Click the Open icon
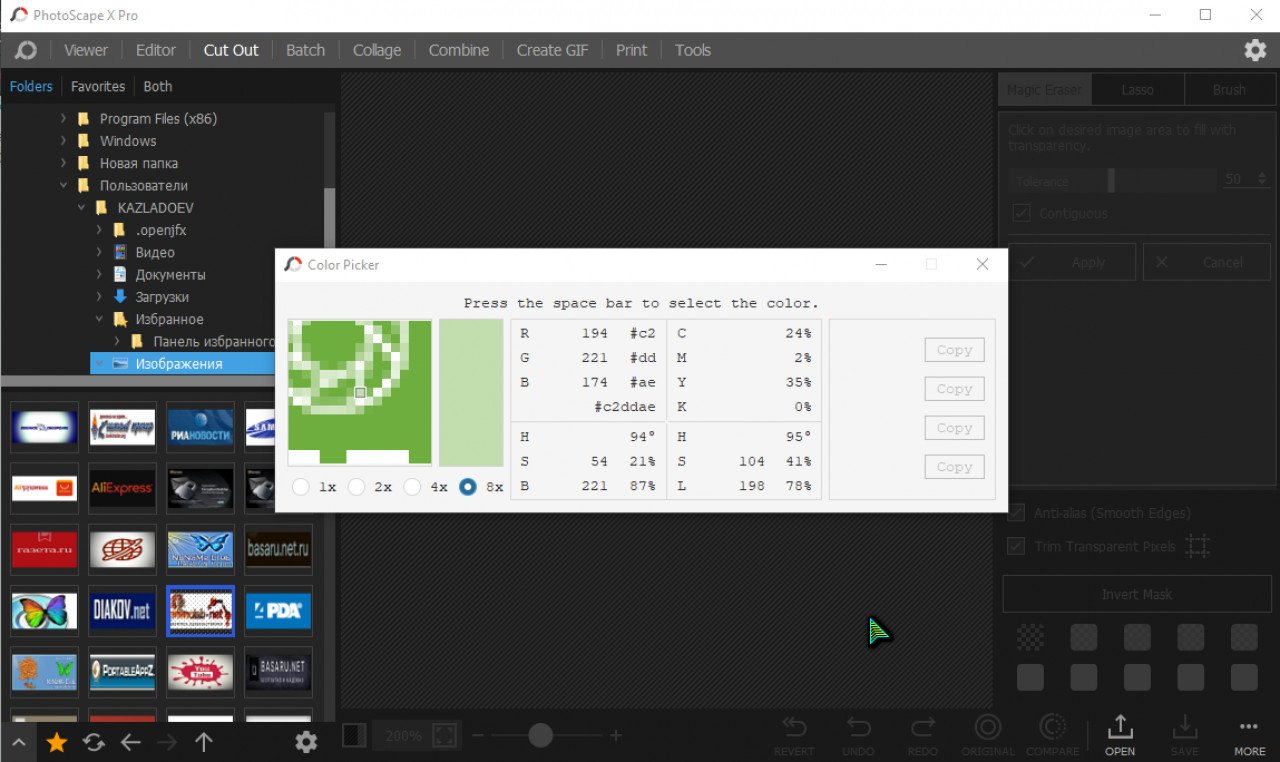 [x=1120, y=735]
